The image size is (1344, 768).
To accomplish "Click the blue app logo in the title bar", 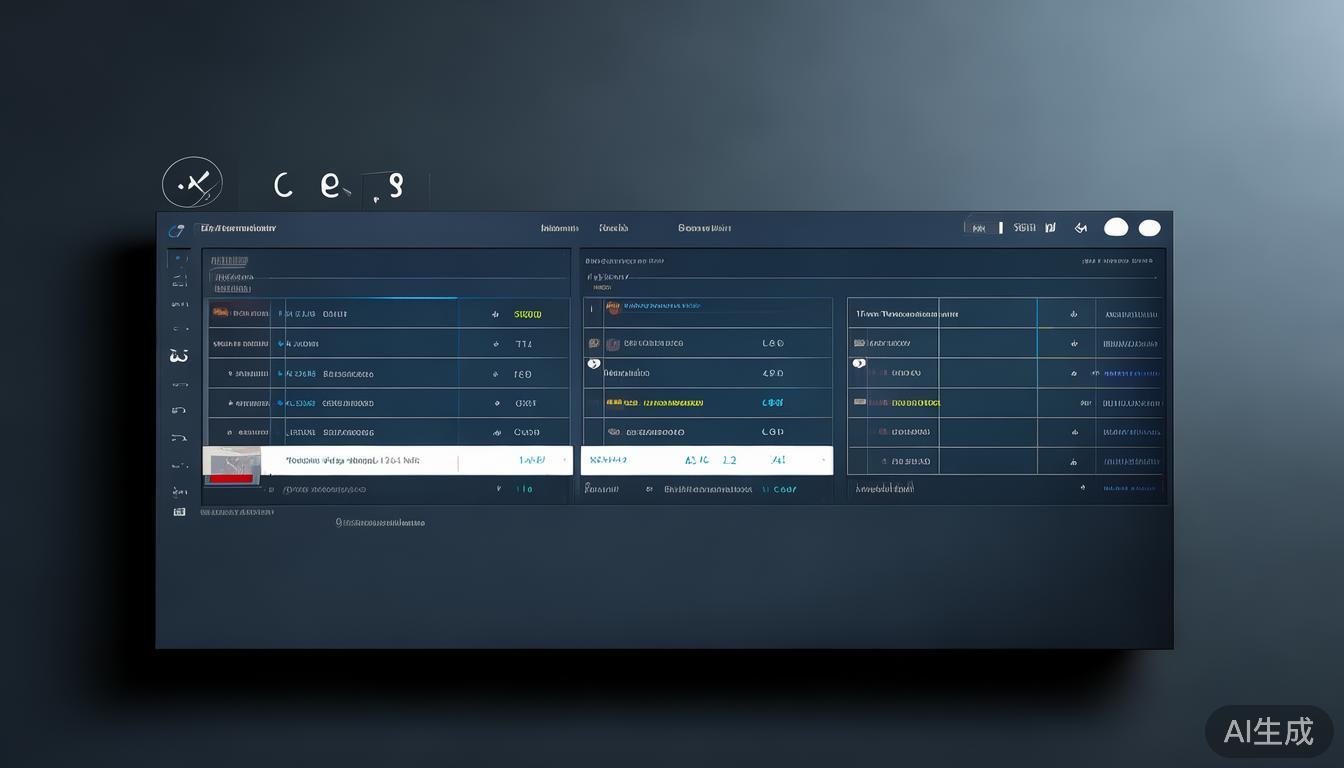I will tap(176, 230).
